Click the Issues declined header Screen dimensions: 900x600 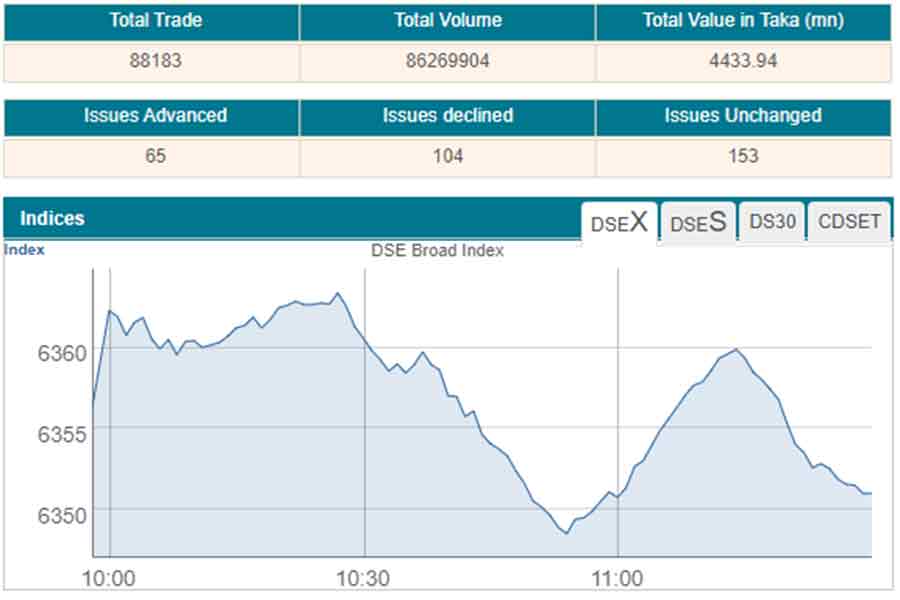447,116
